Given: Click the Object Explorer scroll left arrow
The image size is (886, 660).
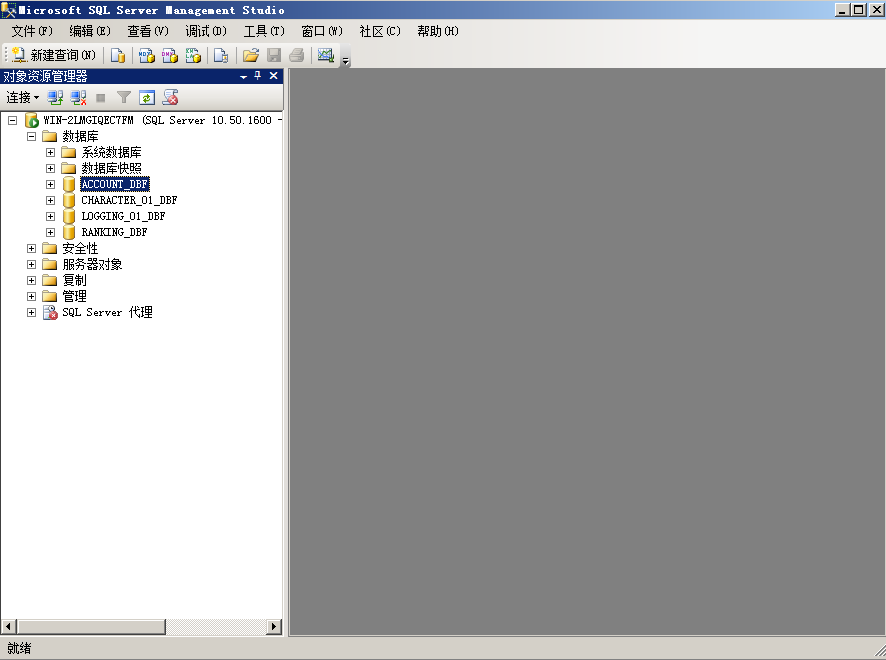Looking at the screenshot, I should click(x=8, y=626).
